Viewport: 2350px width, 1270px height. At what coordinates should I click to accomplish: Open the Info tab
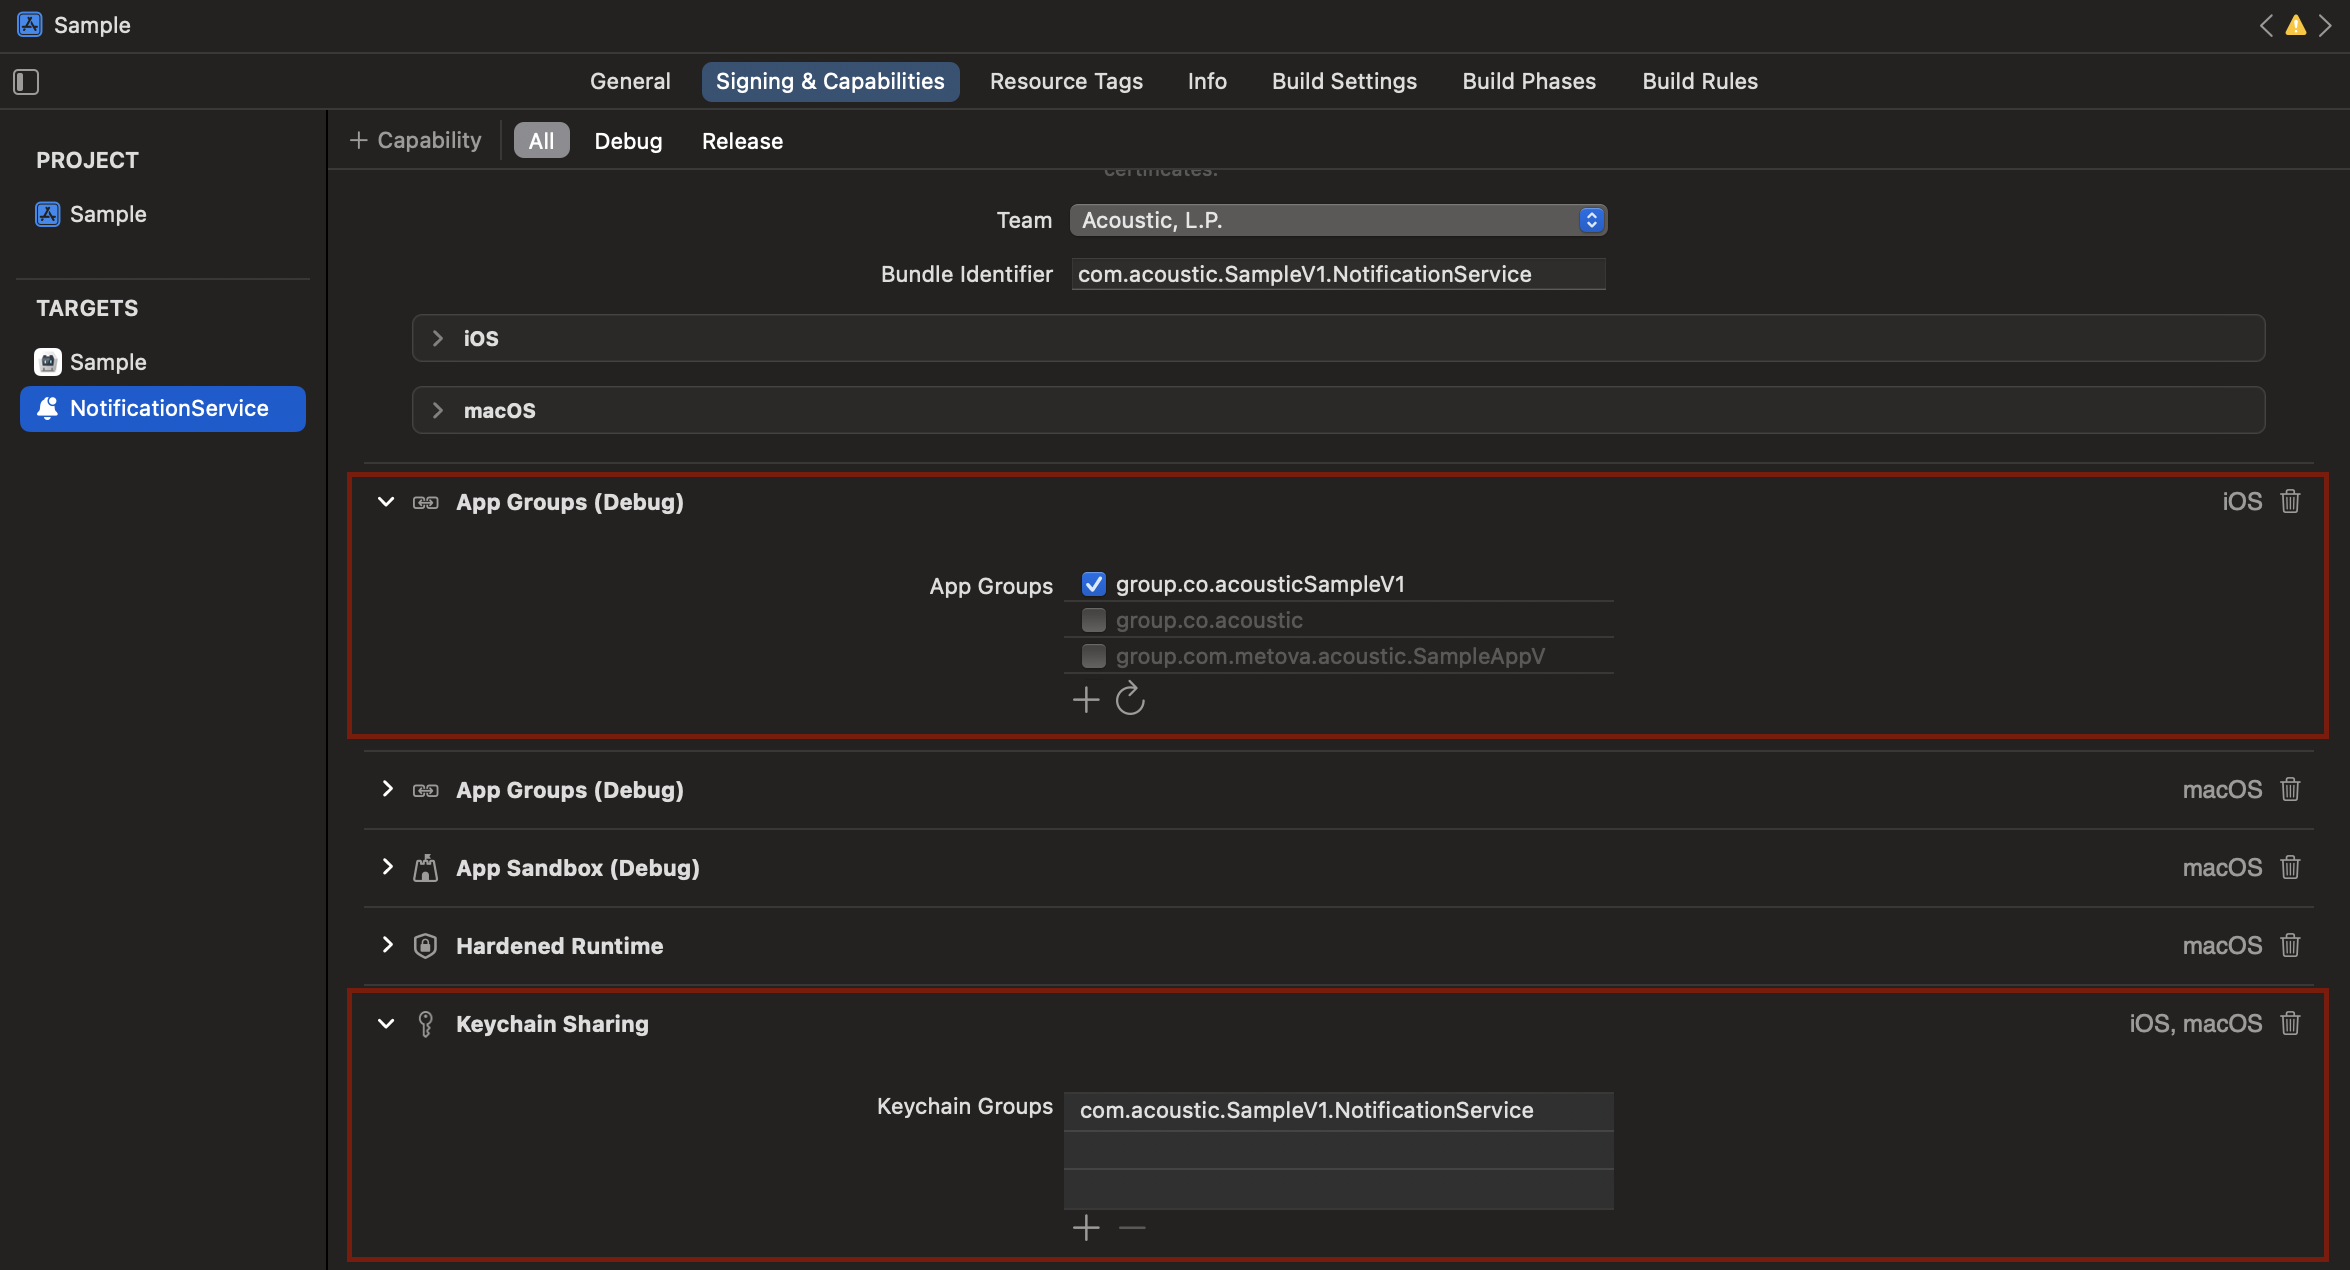[1207, 82]
